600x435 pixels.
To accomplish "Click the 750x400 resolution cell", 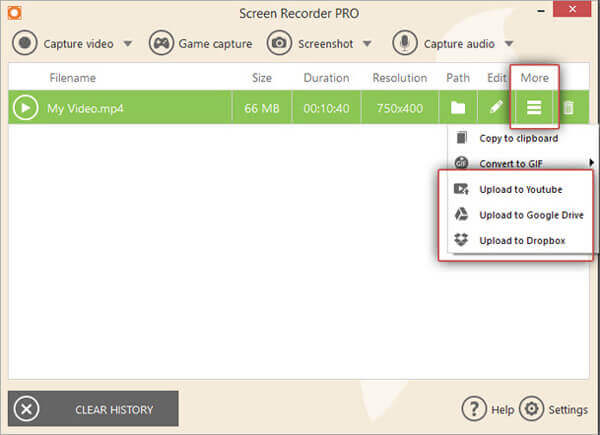I will [399, 108].
